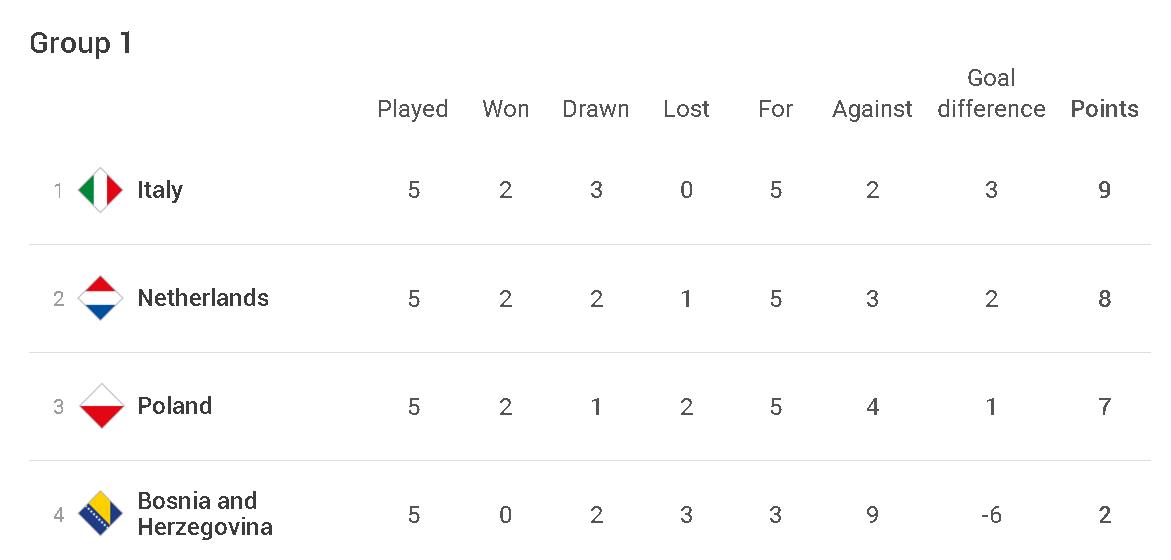Click Bosnia's goal difference of -6

tap(990, 515)
